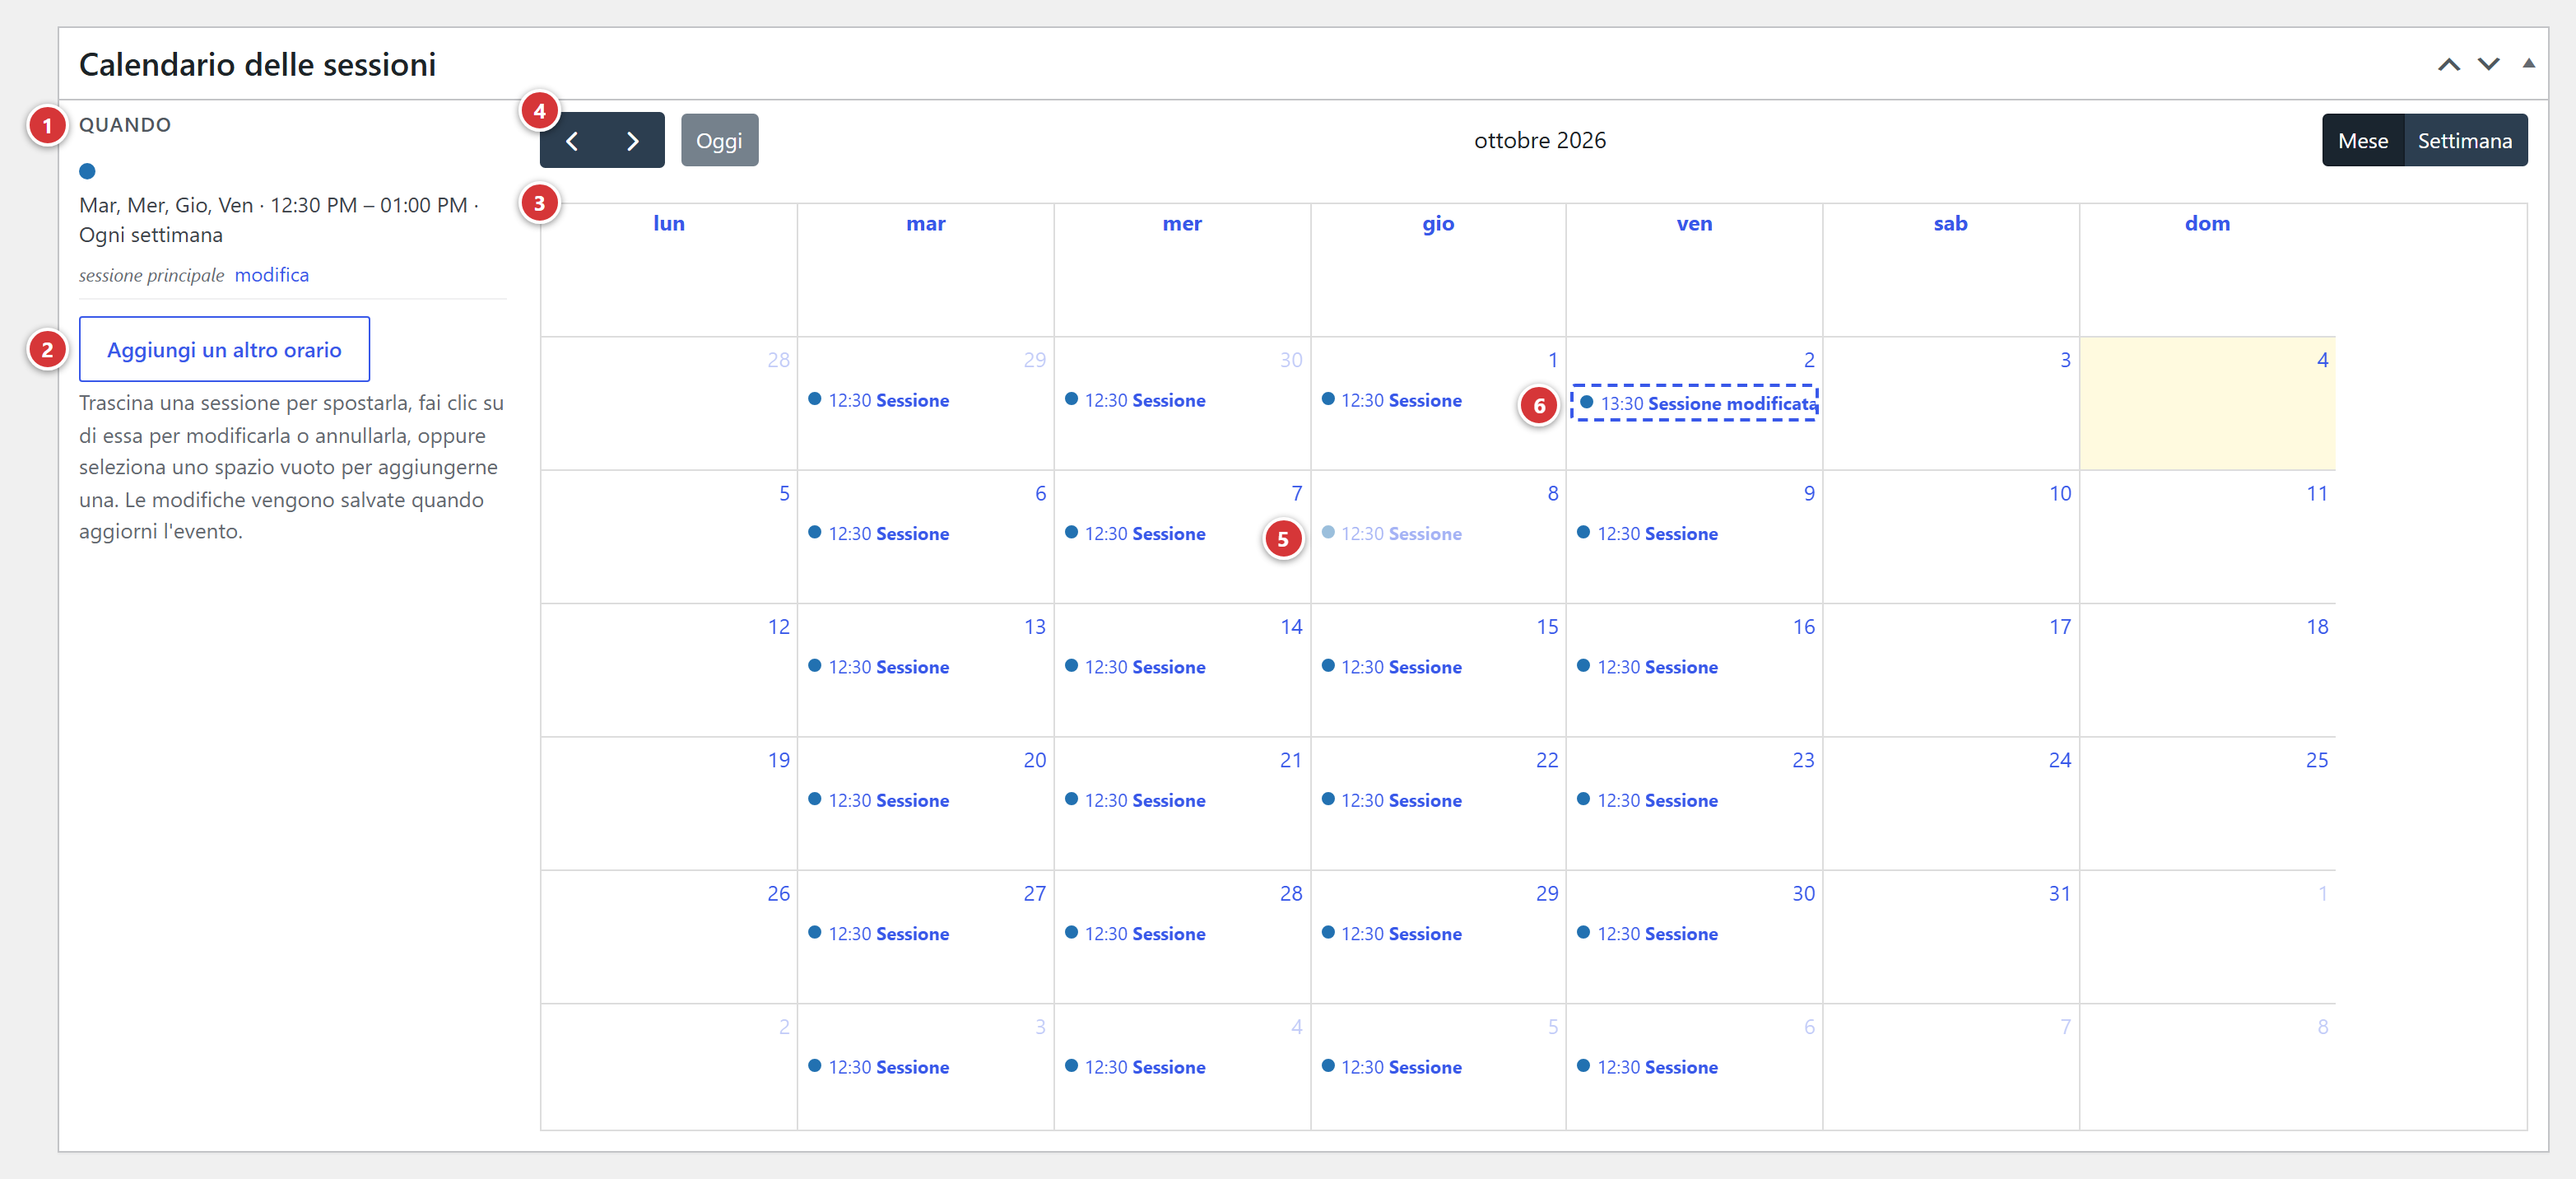Select day number 17 in the calendar

pos(2060,627)
